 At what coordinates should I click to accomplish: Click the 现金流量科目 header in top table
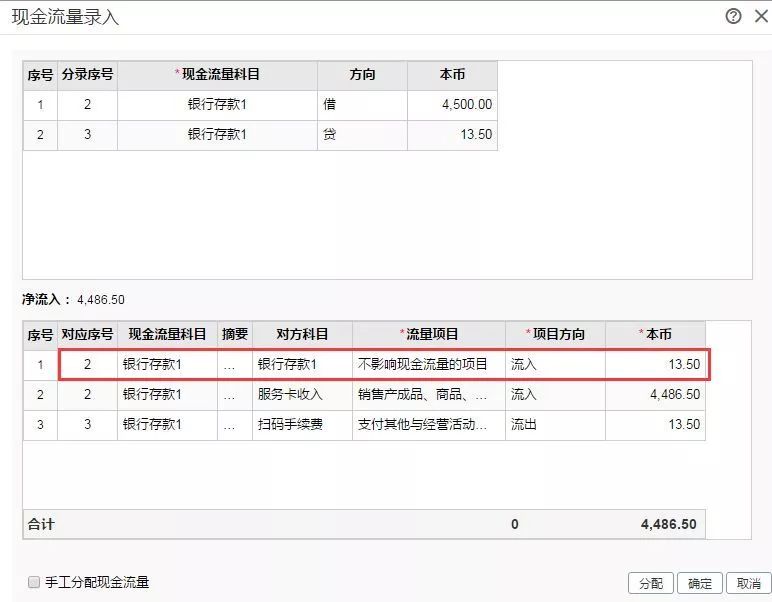tap(217, 75)
